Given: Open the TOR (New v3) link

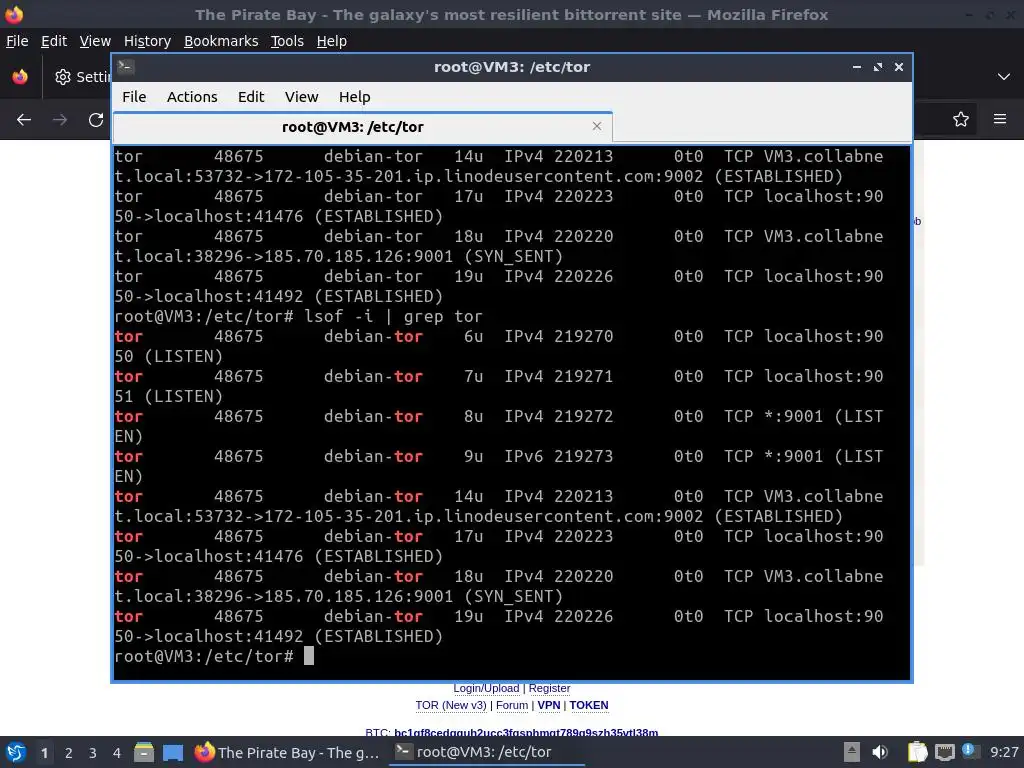Looking at the screenshot, I should pos(451,705).
